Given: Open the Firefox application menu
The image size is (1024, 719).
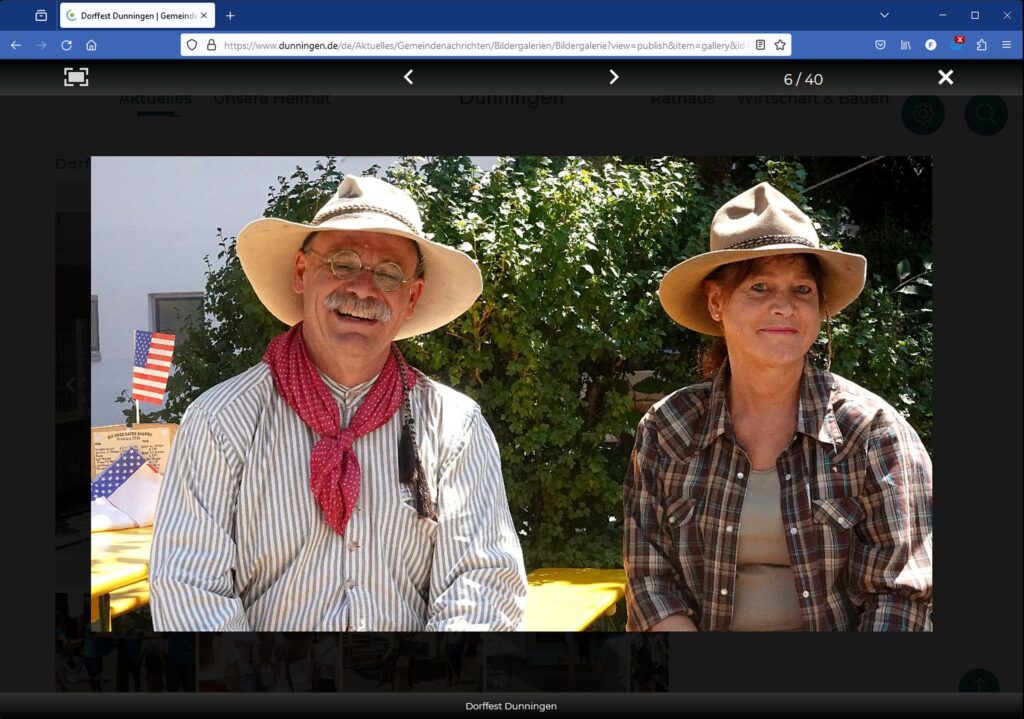Looking at the screenshot, I should click(x=1006, y=45).
